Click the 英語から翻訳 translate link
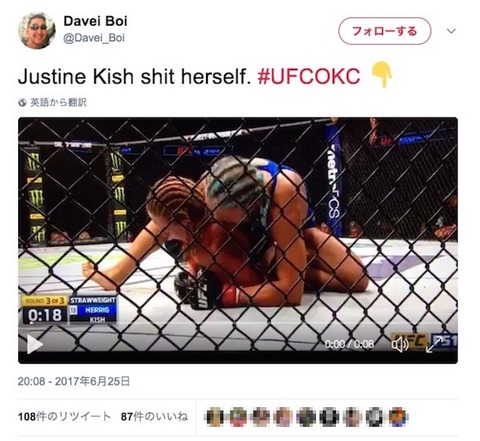Viewport: 480px width, 441px height. click(x=58, y=102)
